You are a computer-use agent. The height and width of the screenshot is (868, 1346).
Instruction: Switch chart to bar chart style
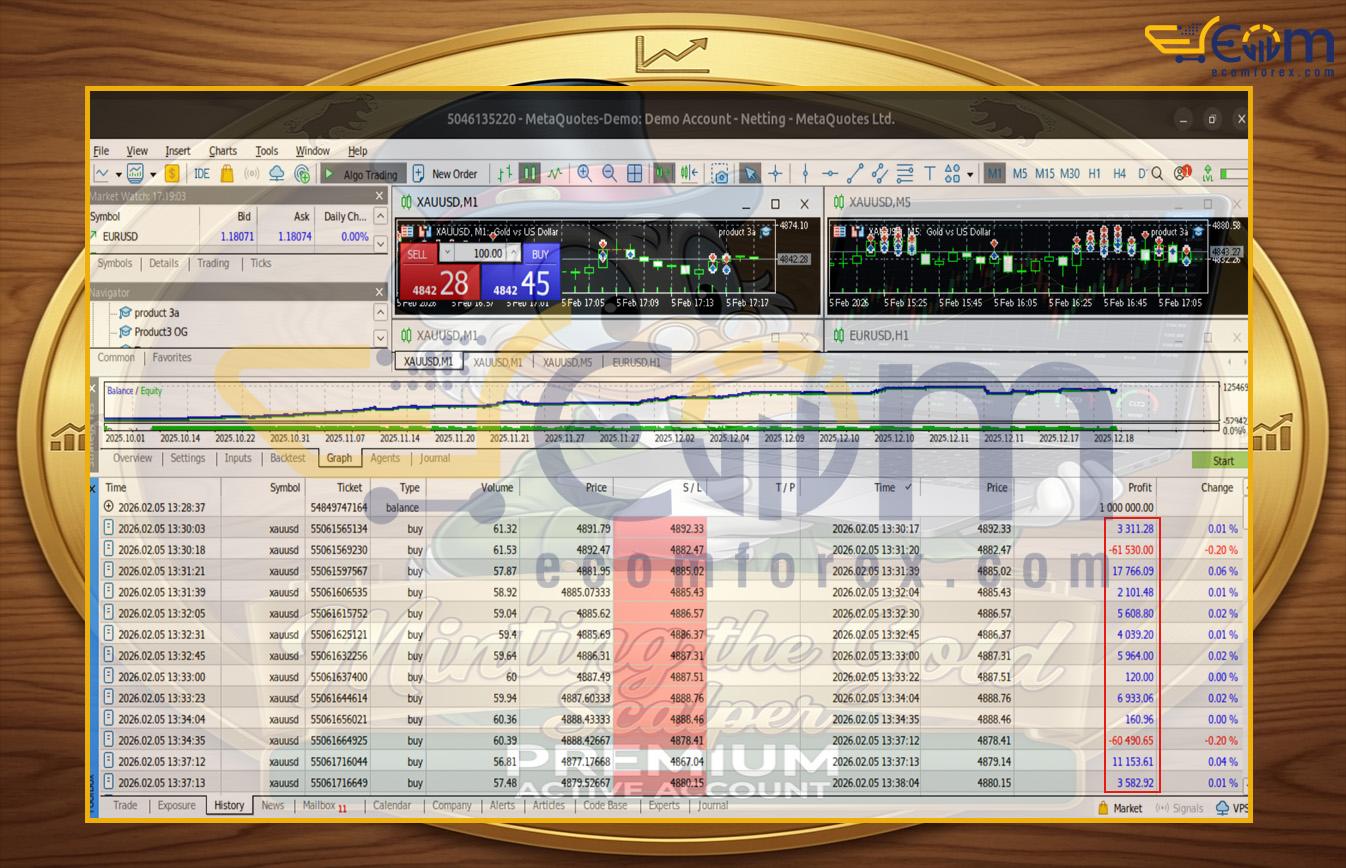(x=505, y=173)
